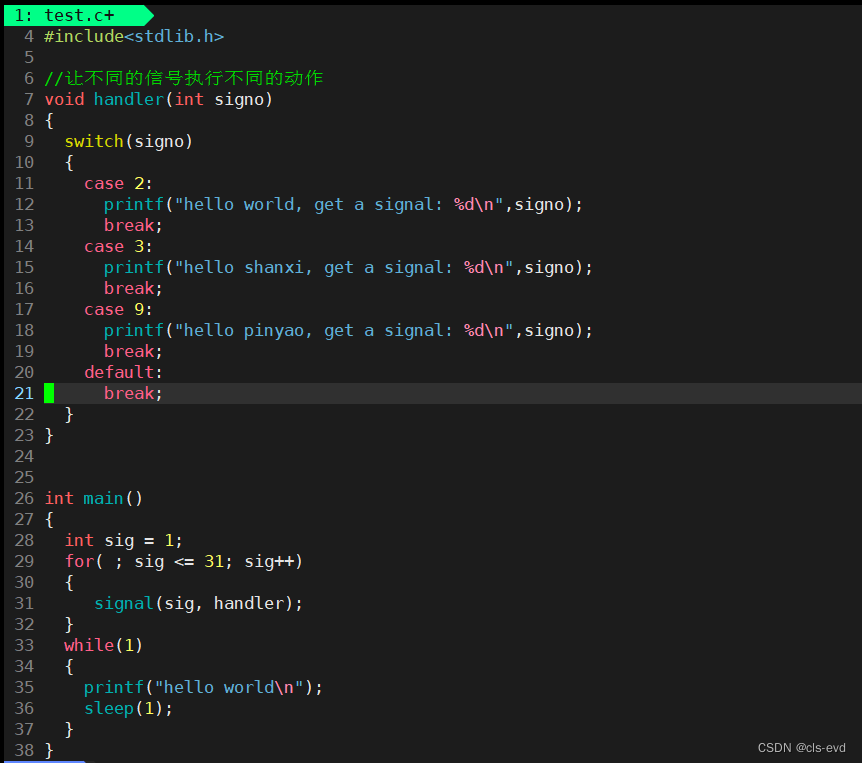
Task: Click the 'hello pinyao' printf line
Action: point(349,331)
